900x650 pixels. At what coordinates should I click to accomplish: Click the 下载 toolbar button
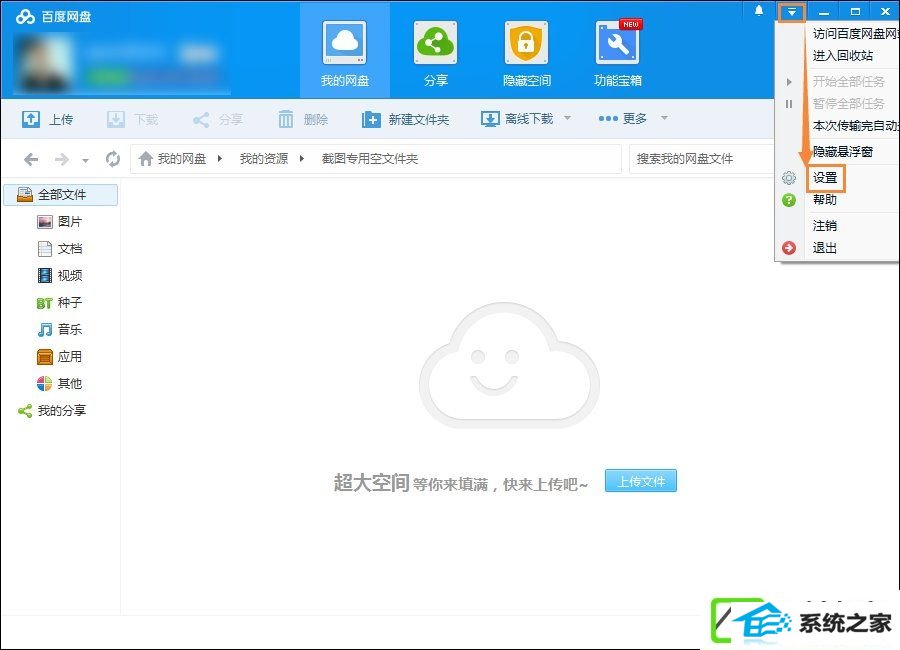[x=132, y=119]
